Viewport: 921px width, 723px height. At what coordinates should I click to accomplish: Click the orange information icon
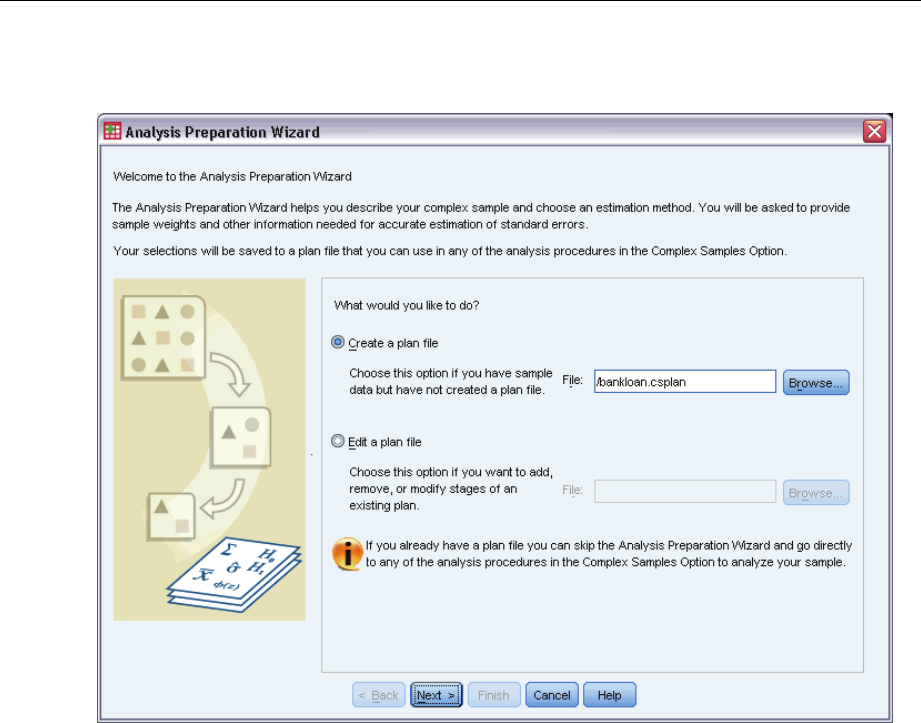tap(347, 554)
